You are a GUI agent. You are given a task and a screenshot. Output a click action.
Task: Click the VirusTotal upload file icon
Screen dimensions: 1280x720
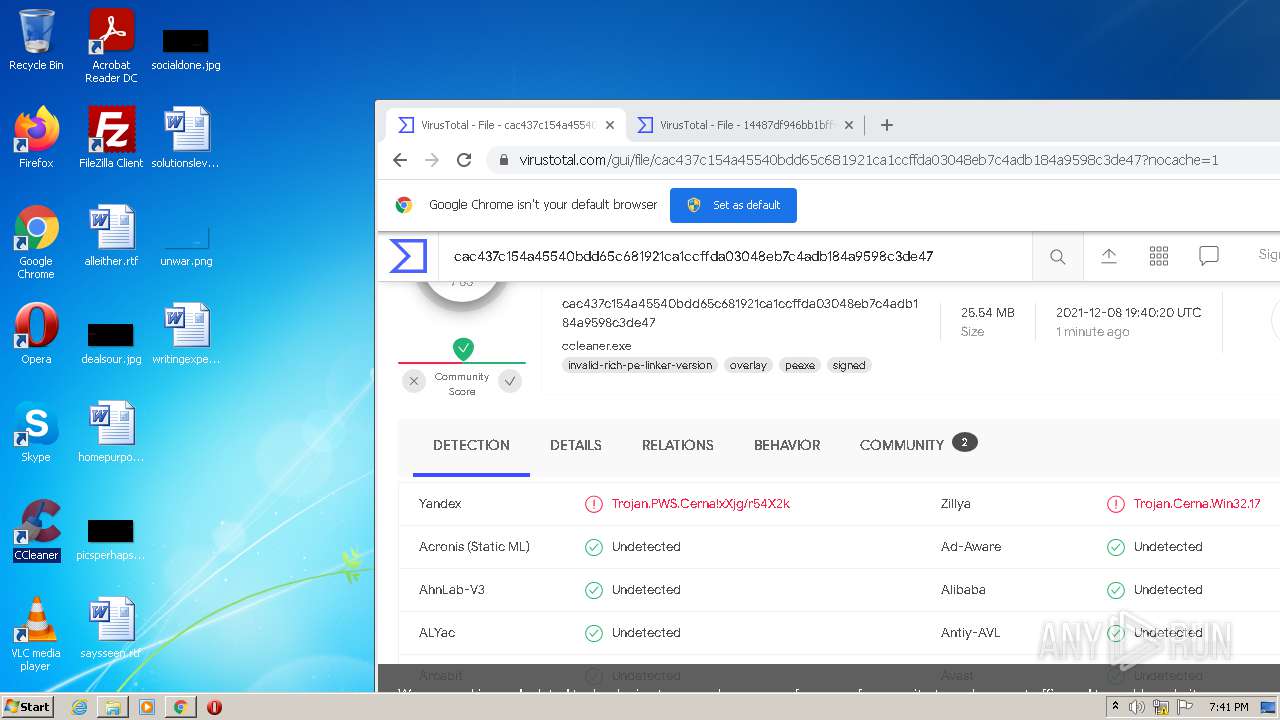click(1109, 256)
